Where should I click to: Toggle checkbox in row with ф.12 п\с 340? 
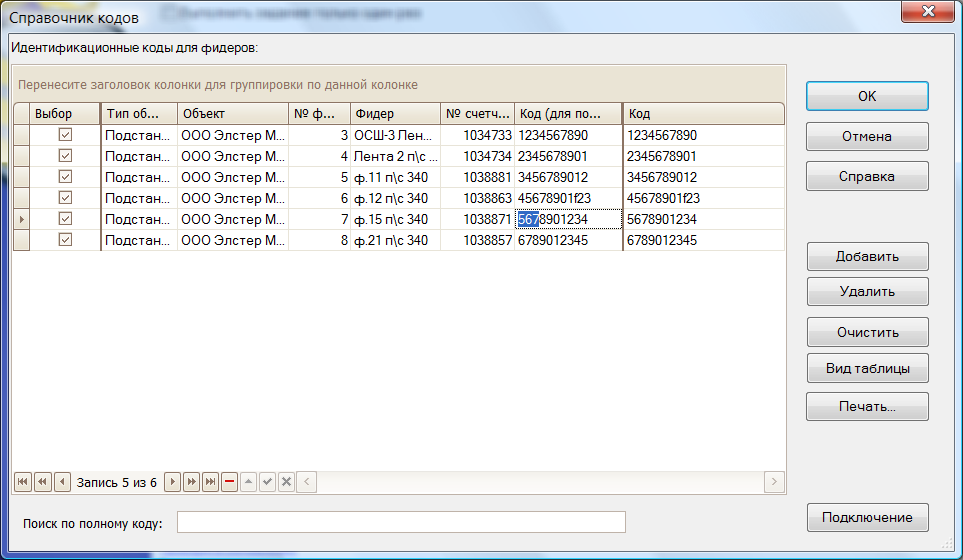coord(66,198)
